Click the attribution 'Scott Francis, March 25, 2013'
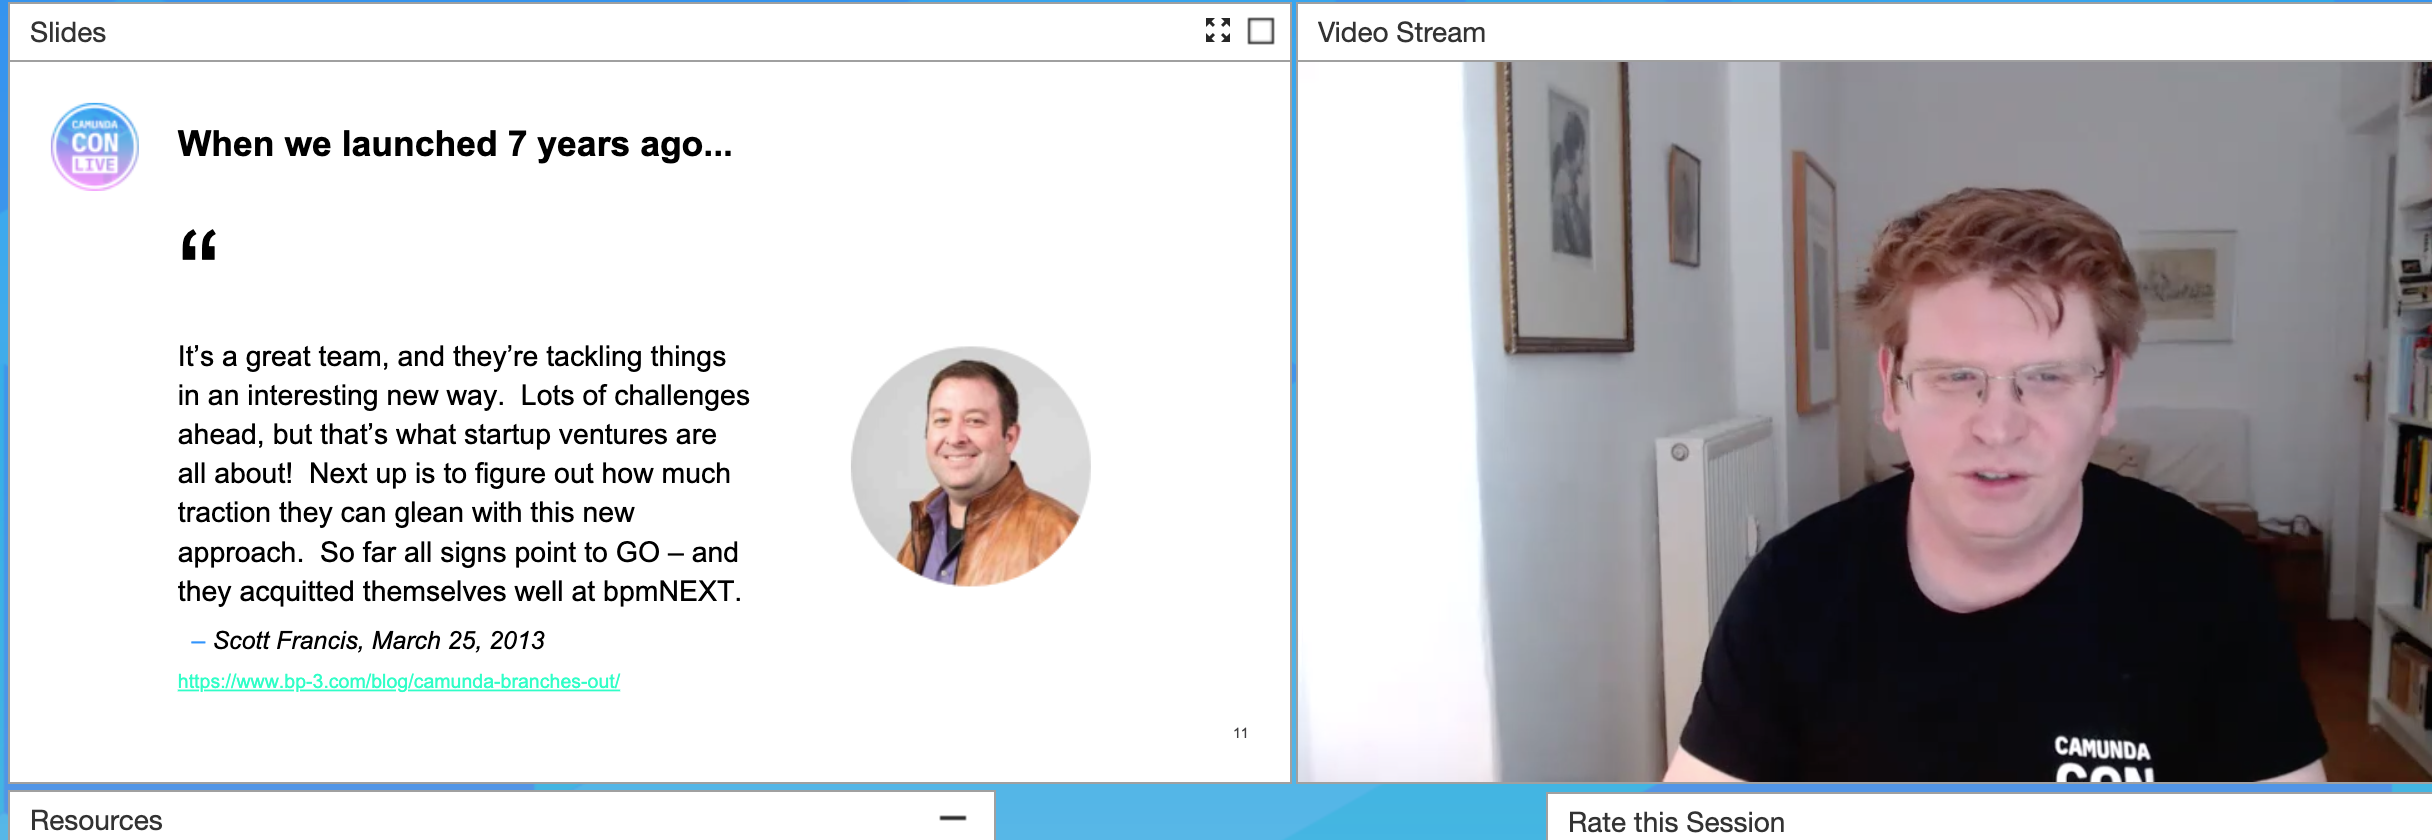2432x840 pixels. [x=379, y=640]
